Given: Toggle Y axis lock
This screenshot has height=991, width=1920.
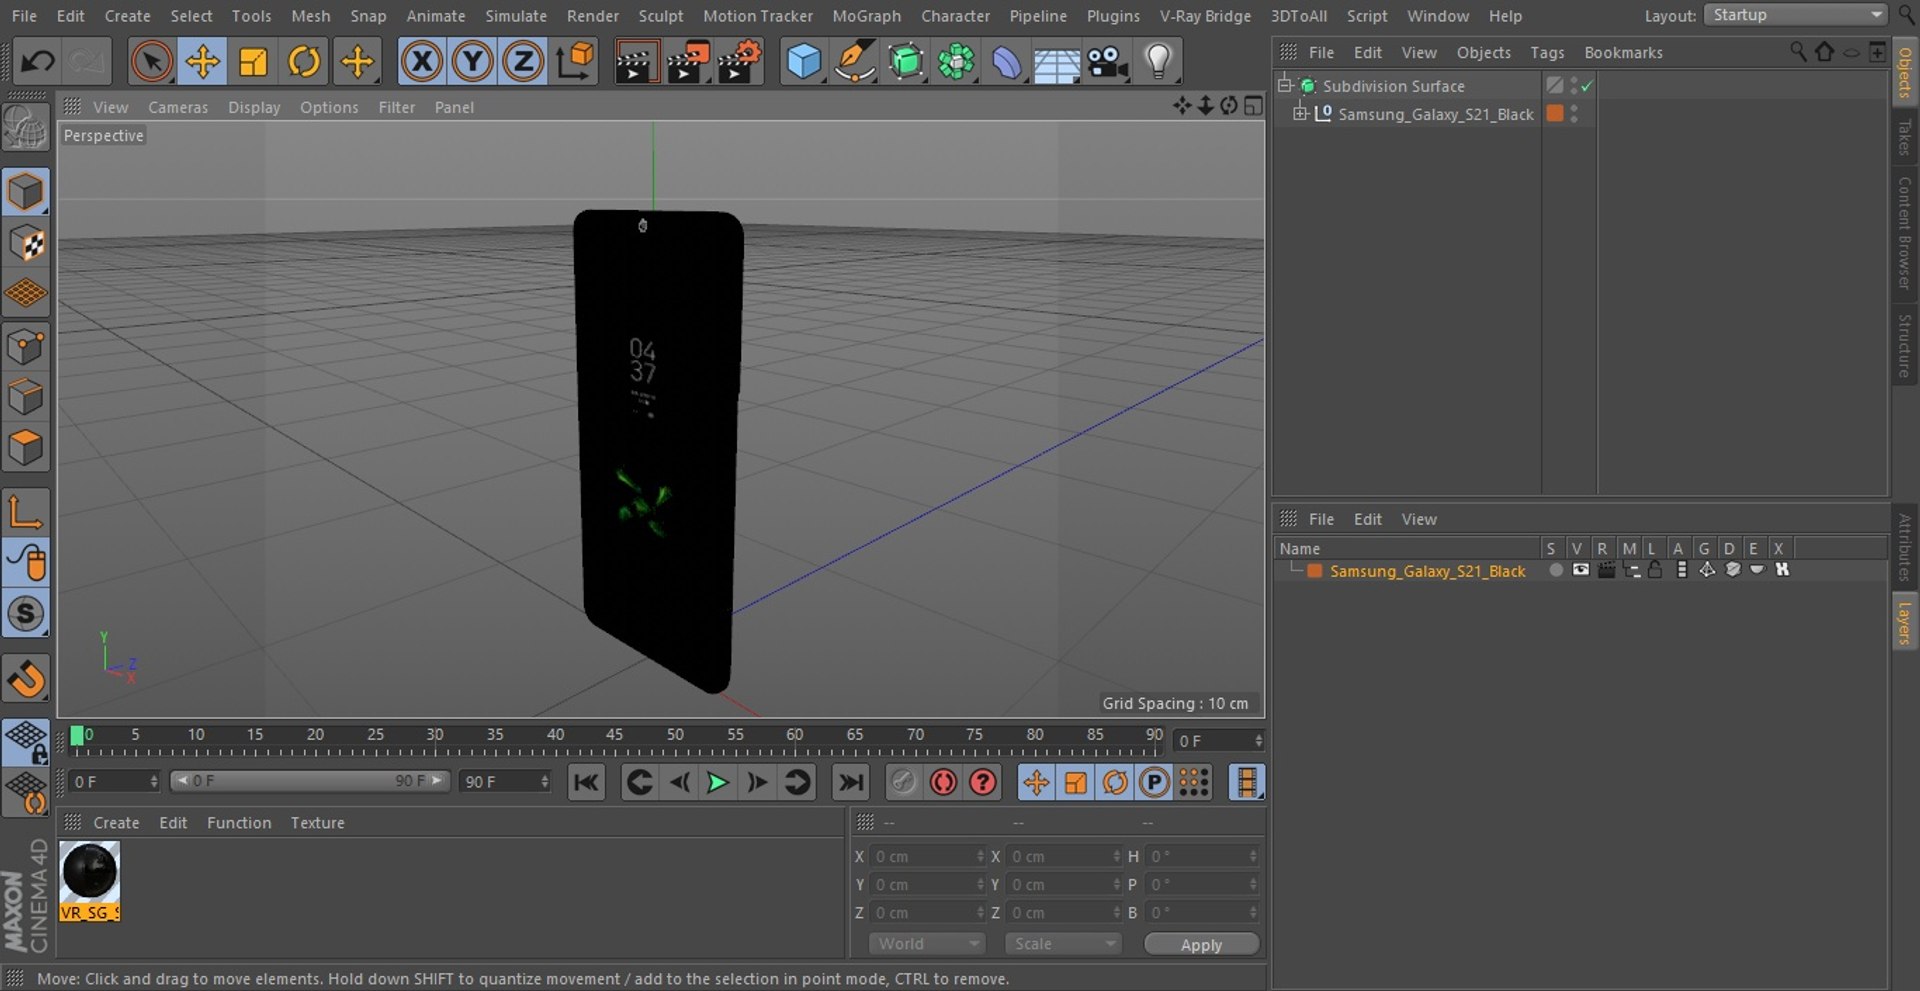Looking at the screenshot, I should click(472, 62).
